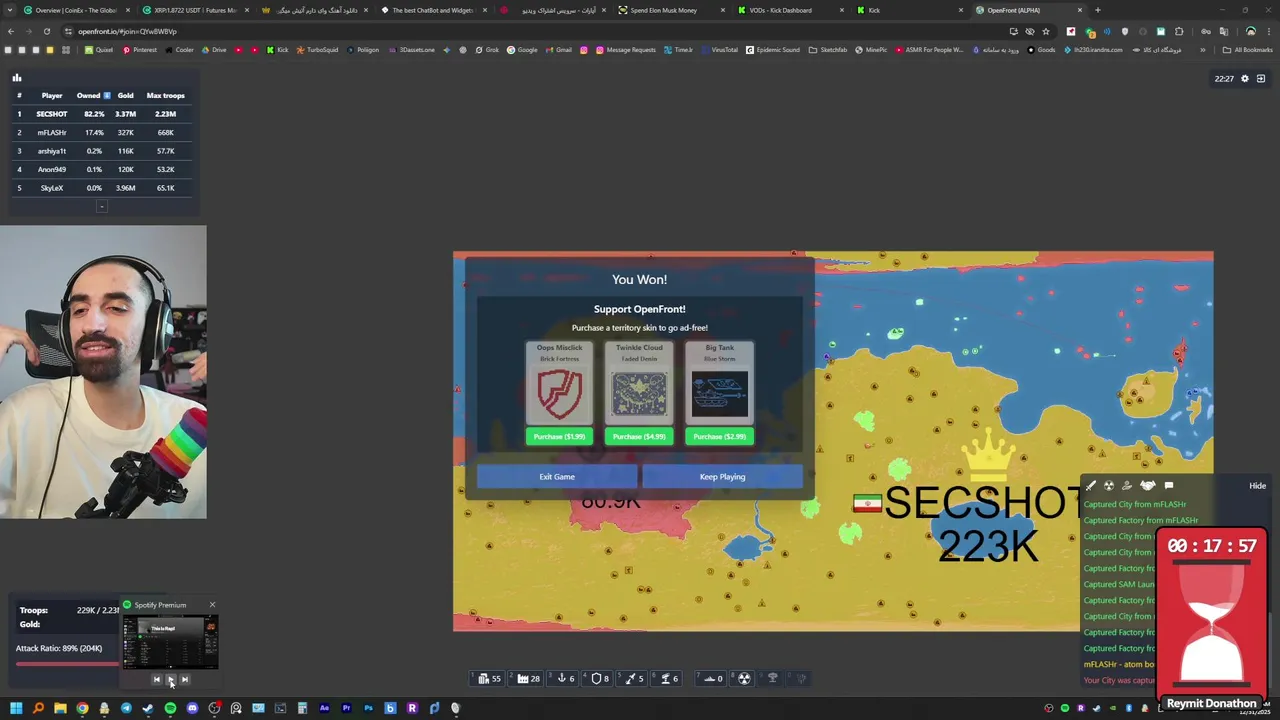This screenshot has width=1280, height=720.
Task: Close the Spotify Premium preview popup
Action: tap(212, 605)
